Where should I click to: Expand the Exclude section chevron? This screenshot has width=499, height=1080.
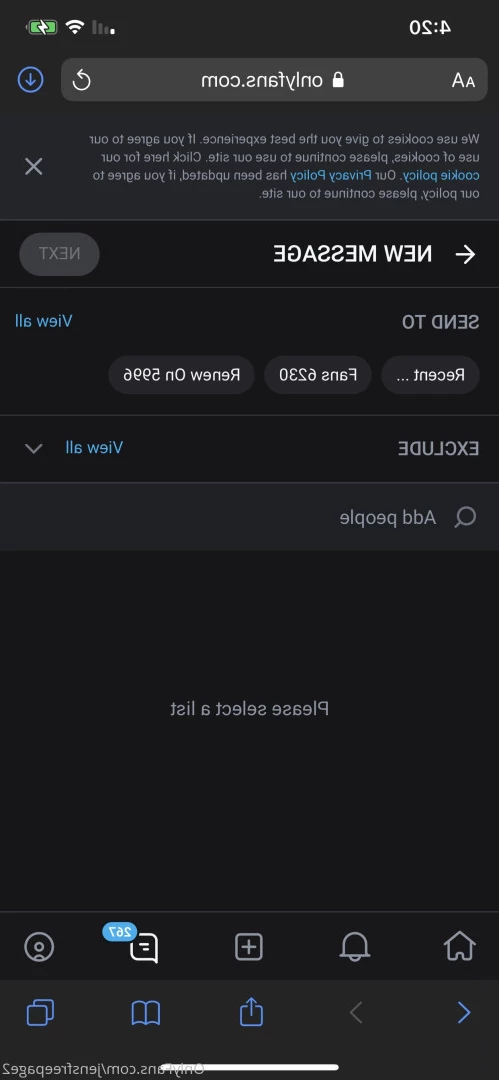(34, 448)
